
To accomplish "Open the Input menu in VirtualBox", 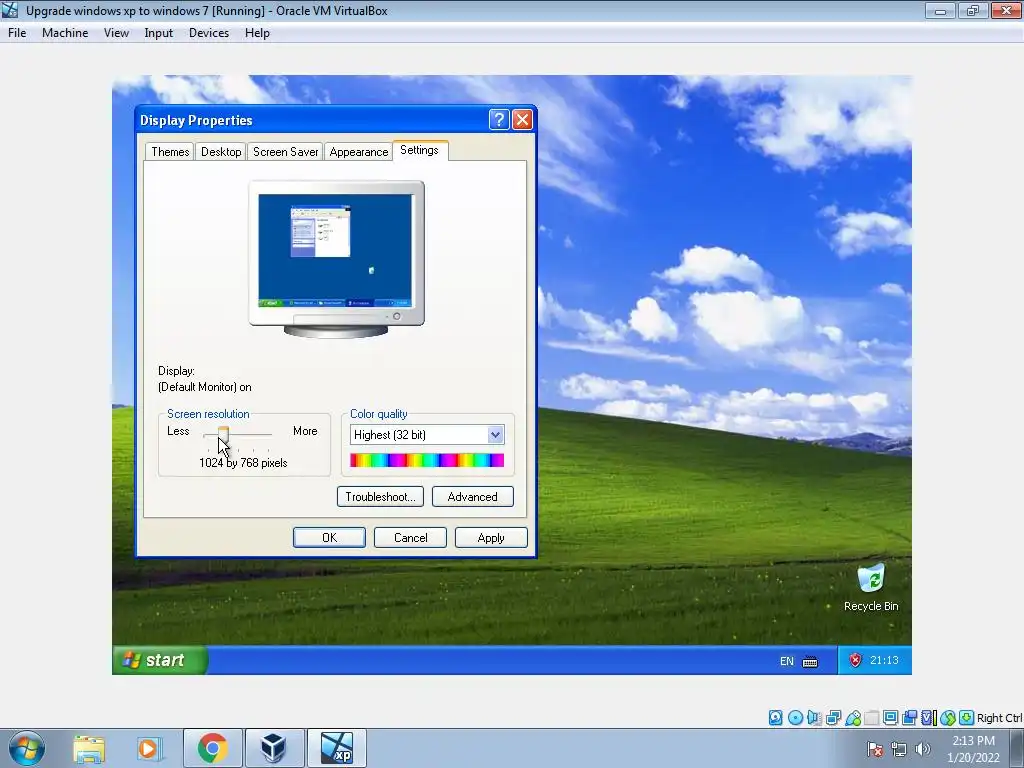I will [x=159, y=33].
